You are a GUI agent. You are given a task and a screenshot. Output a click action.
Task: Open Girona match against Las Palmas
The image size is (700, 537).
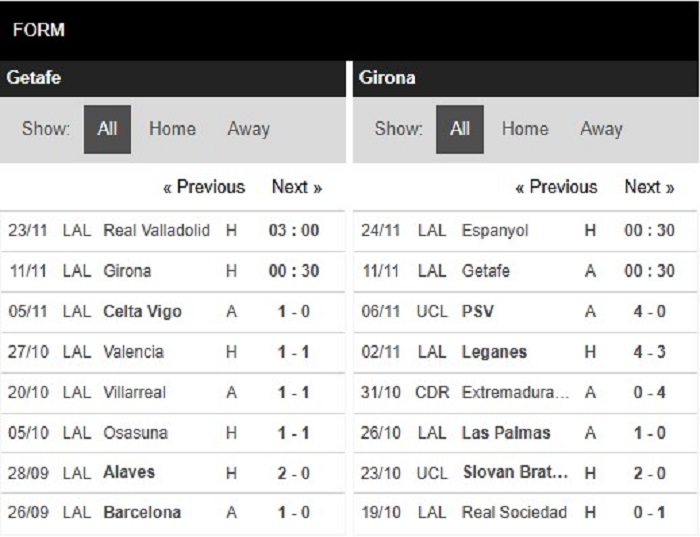[x=525, y=433]
